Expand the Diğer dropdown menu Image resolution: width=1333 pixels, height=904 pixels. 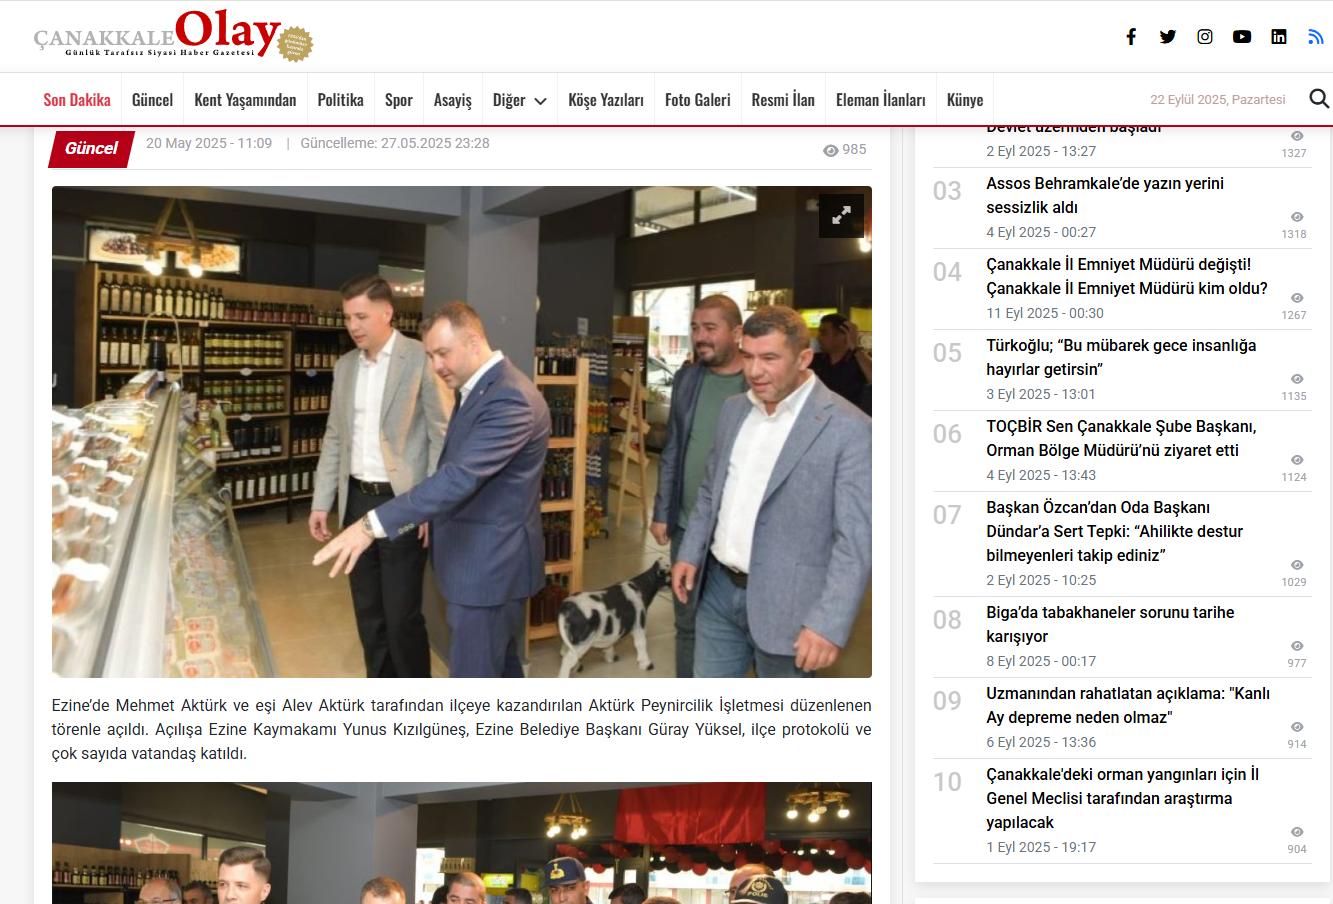point(519,100)
